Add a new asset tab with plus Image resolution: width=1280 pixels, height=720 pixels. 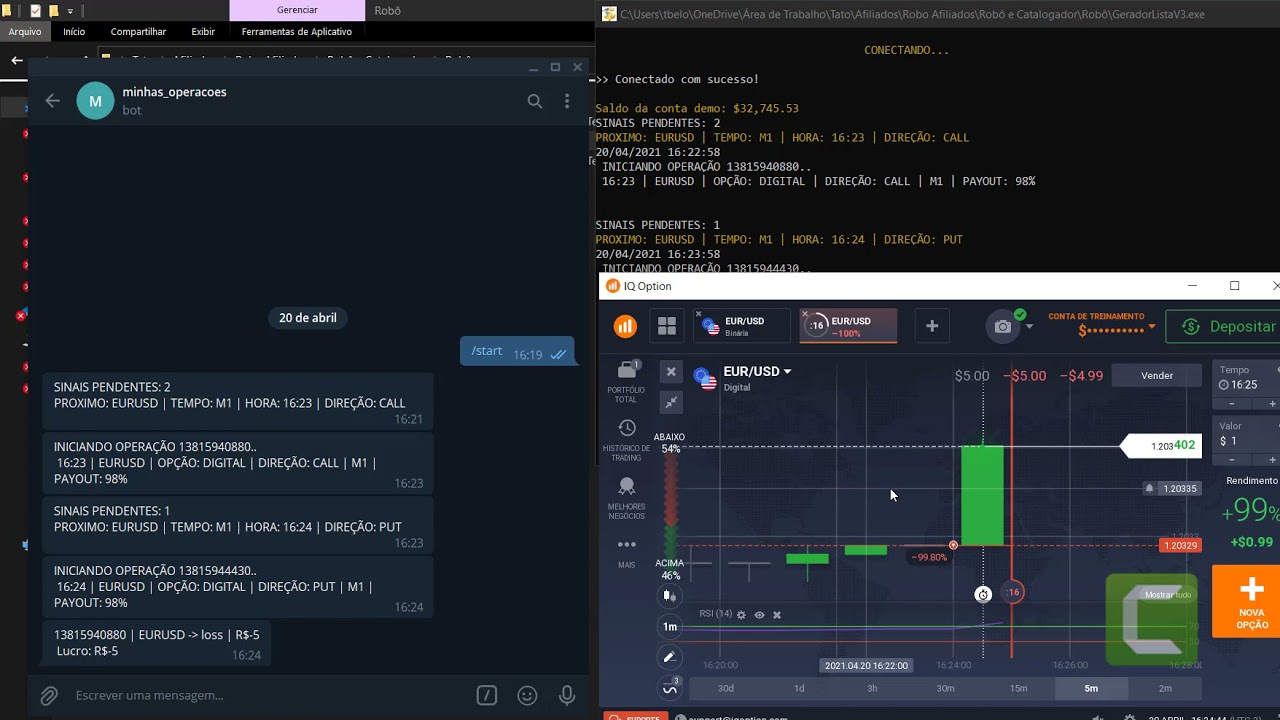coord(932,326)
